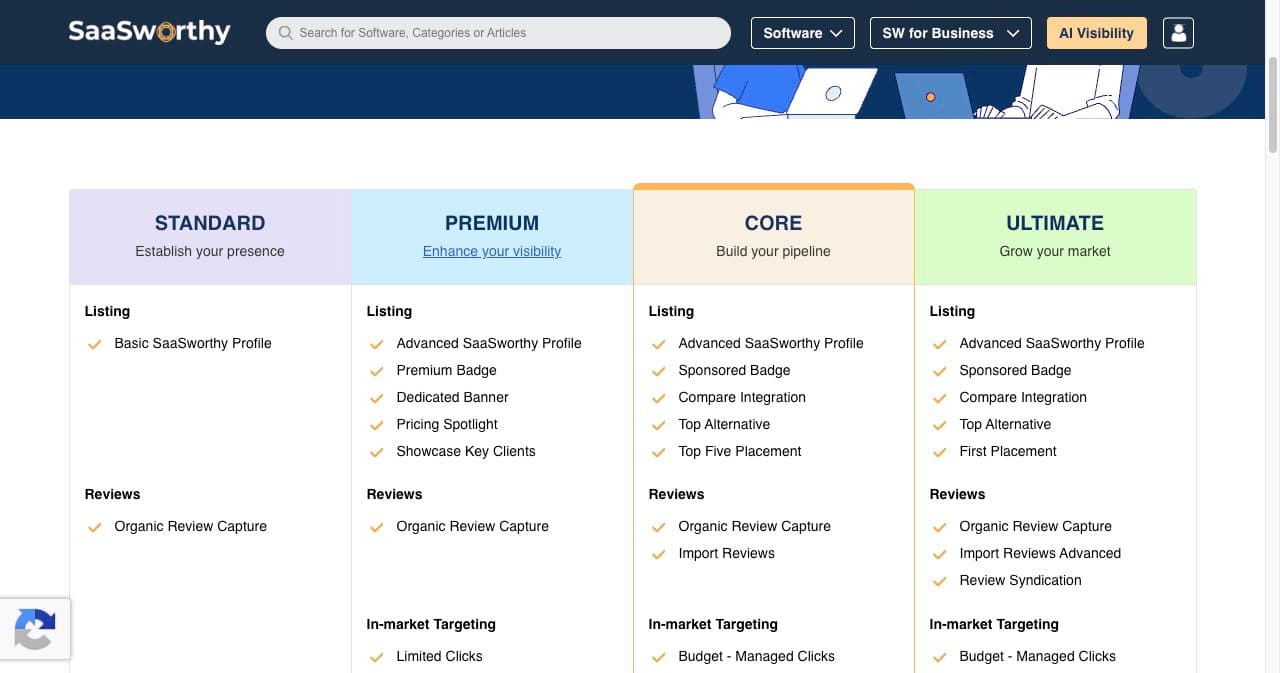1280x673 pixels.
Task: Click checkmark beside Import Reviews in Core
Action: pyautogui.click(x=659, y=554)
